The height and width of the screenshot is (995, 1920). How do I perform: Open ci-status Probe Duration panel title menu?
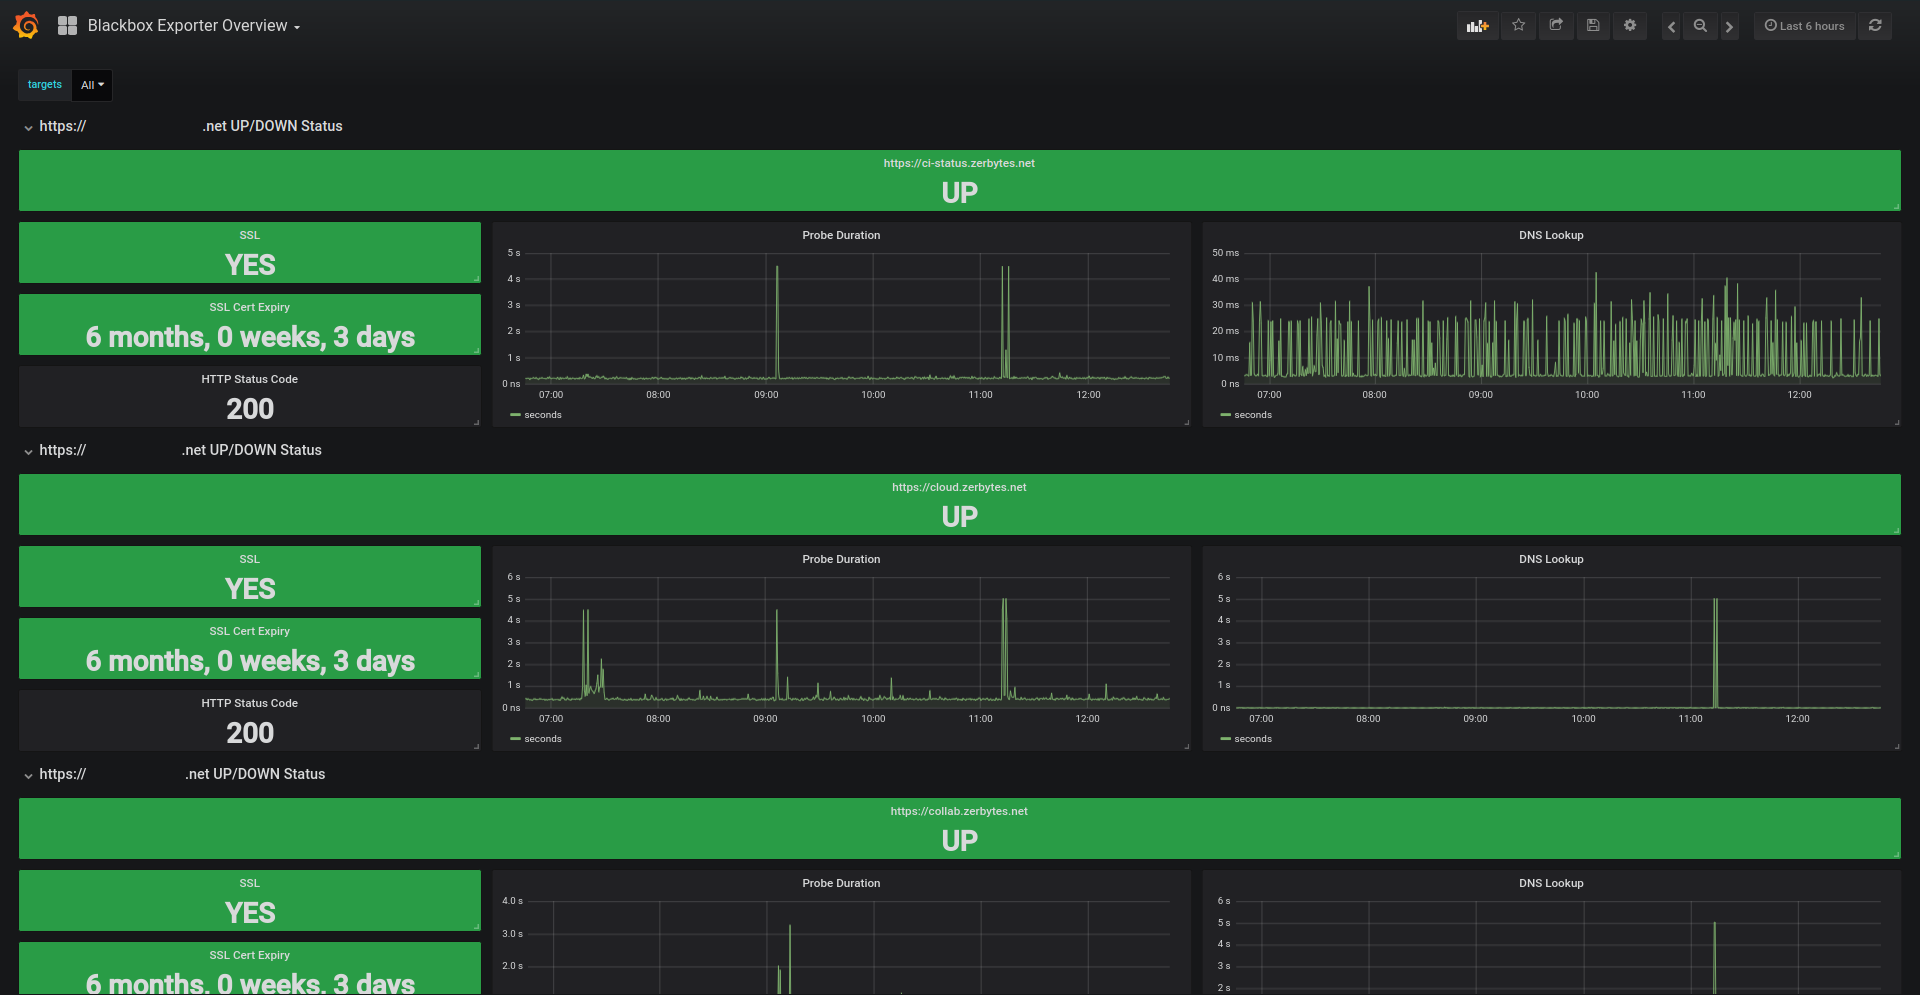click(x=841, y=235)
